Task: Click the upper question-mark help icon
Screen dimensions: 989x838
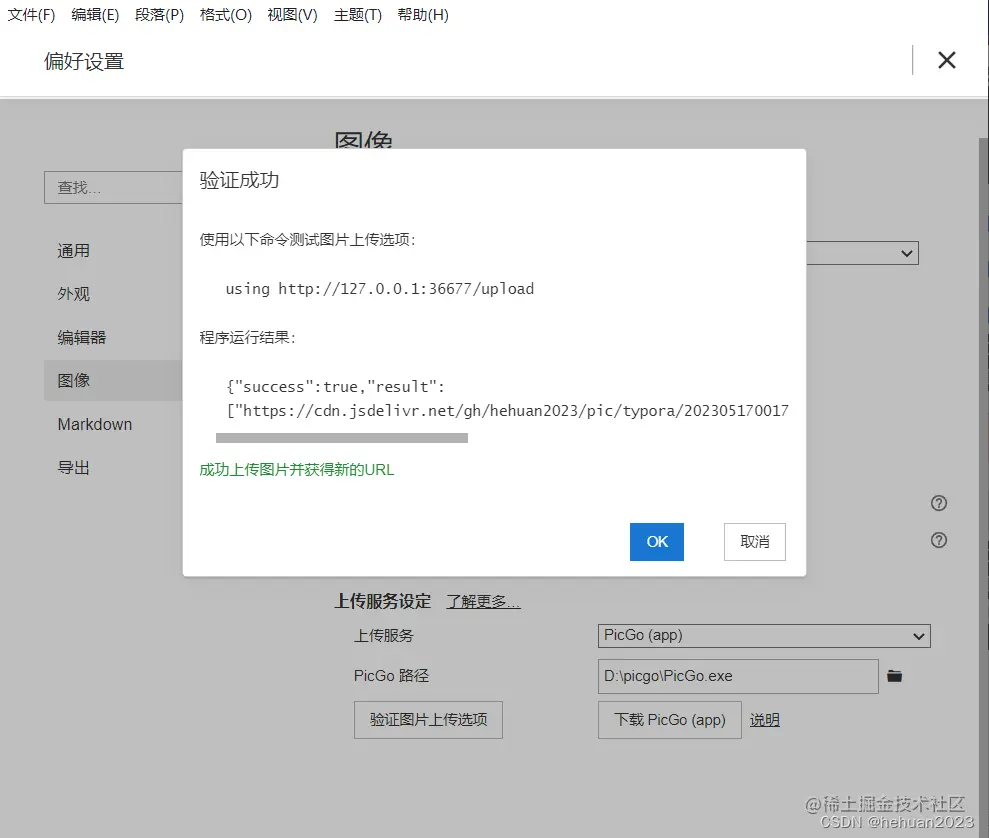Action: 939,503
